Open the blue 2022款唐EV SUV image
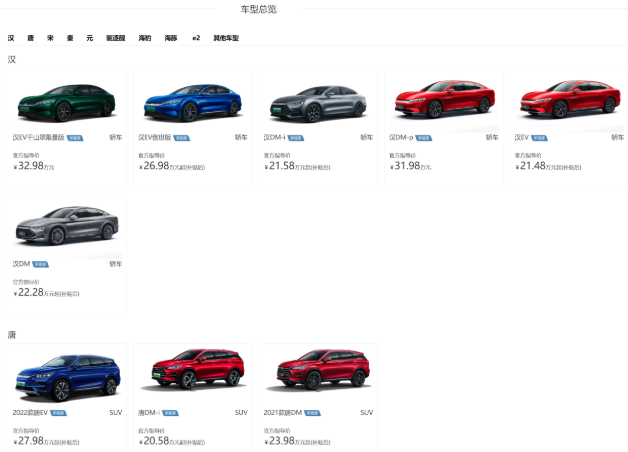628x452 pixels. pos(67,378)
